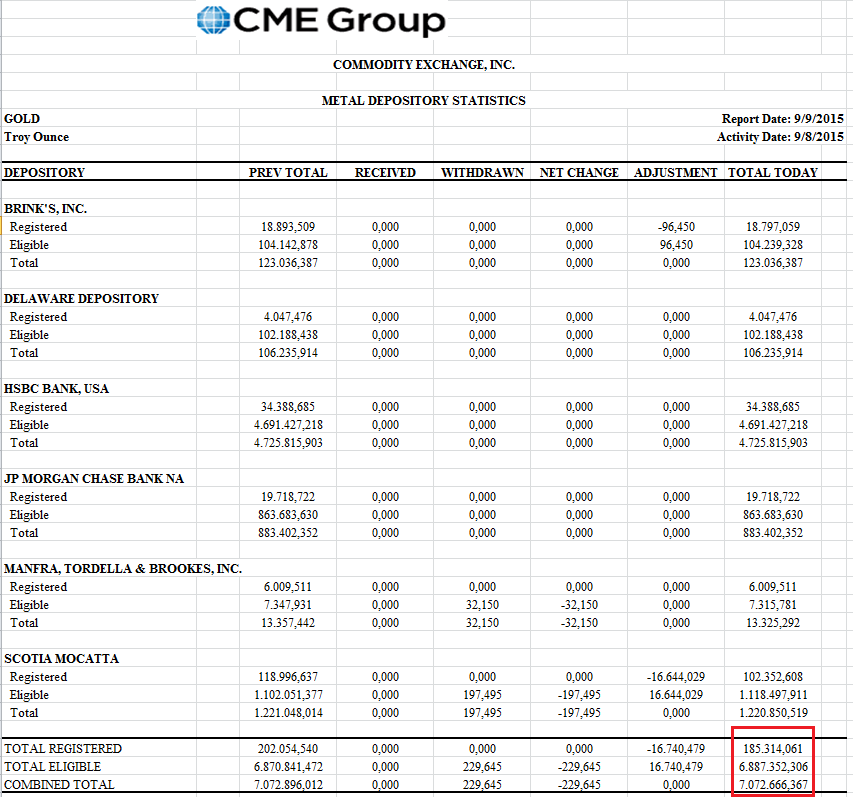Click Brink's prev total 123.036,387

pyautogui.click(x=288, y=263)
